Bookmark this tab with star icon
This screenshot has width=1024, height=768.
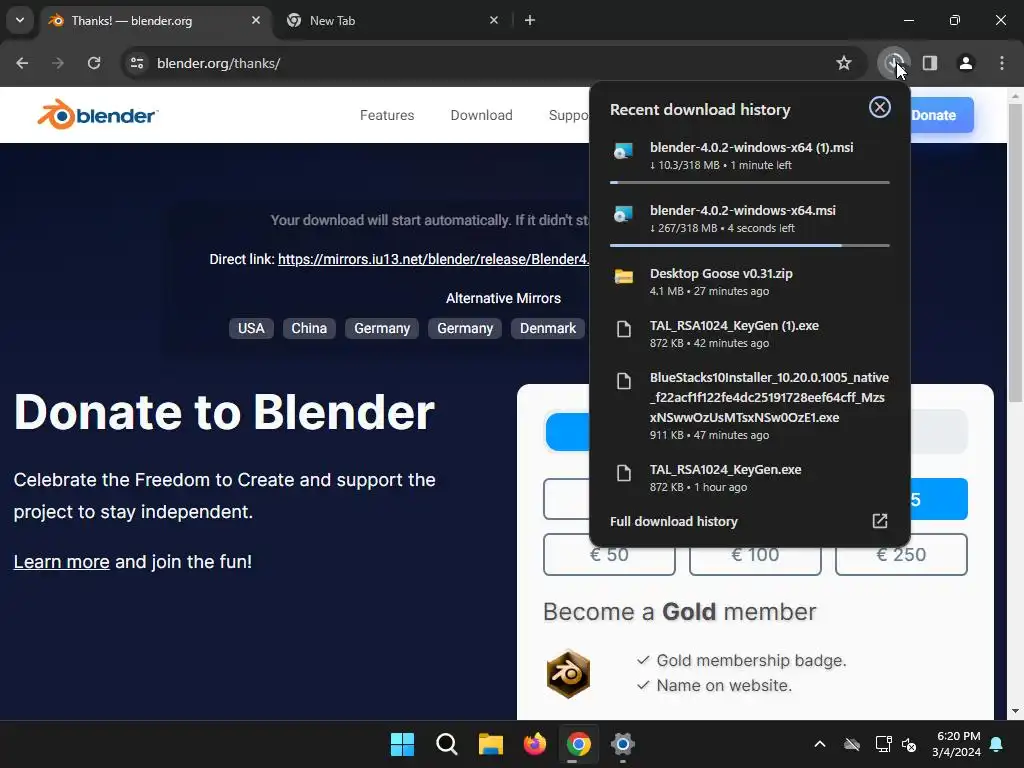pos(843,63)
